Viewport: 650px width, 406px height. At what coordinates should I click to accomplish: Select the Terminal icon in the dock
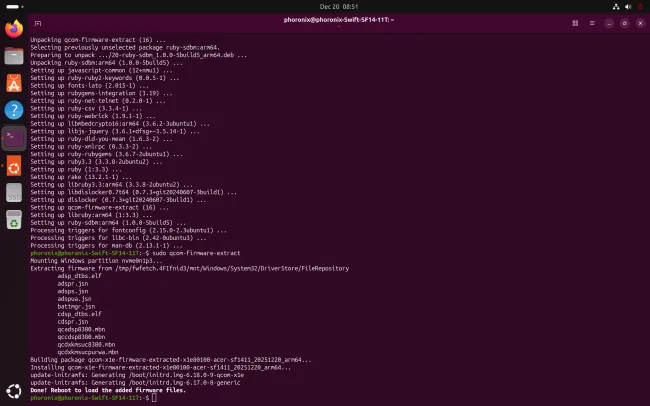coord(14,137)
